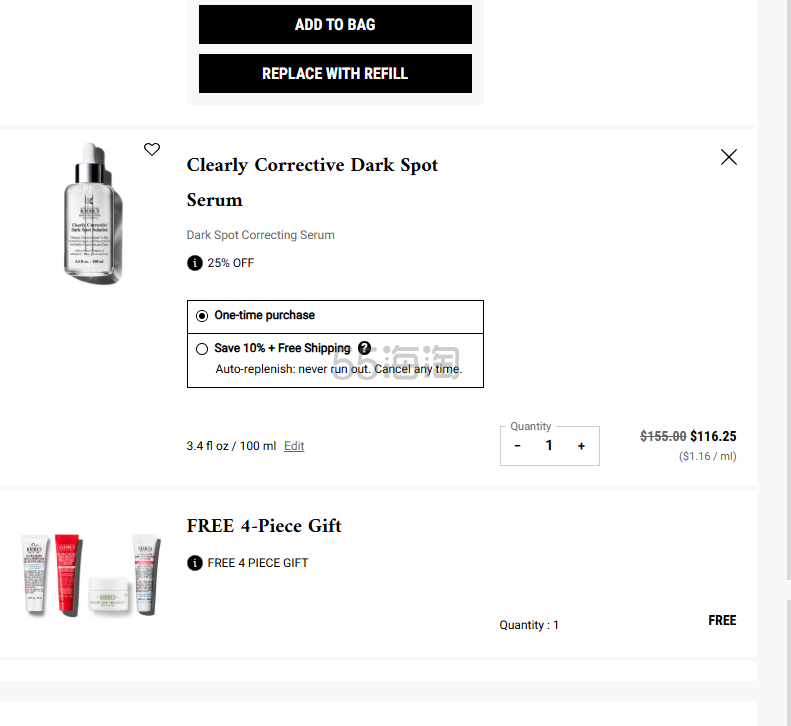Select One-time purchase radio option
Image resolution: width=791 pixels, height=726 pixels.
(x=202, y=316)
